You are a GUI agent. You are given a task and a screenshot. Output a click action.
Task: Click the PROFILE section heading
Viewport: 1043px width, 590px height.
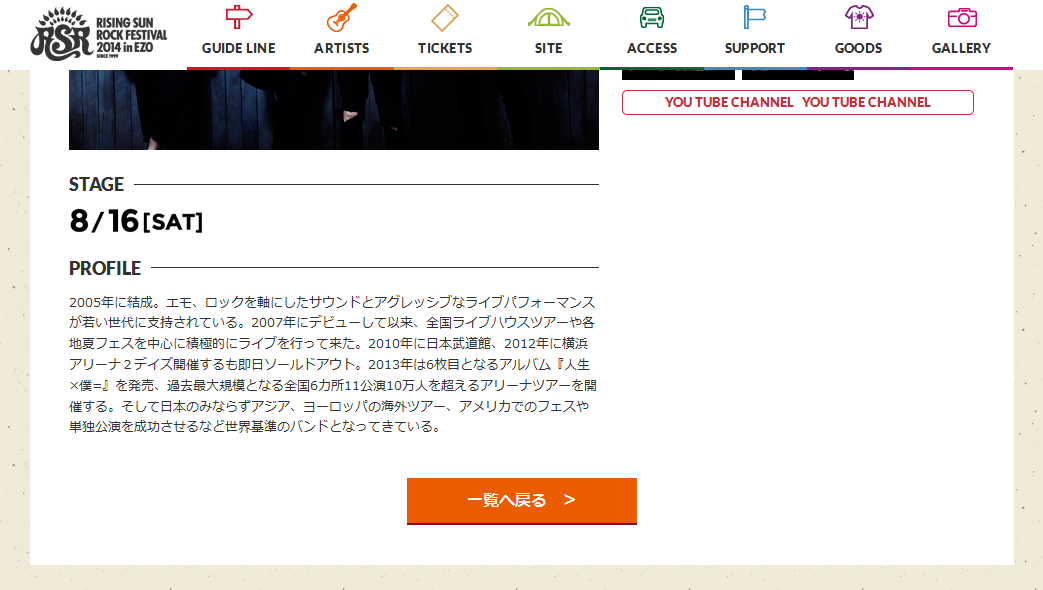(105, 268)
